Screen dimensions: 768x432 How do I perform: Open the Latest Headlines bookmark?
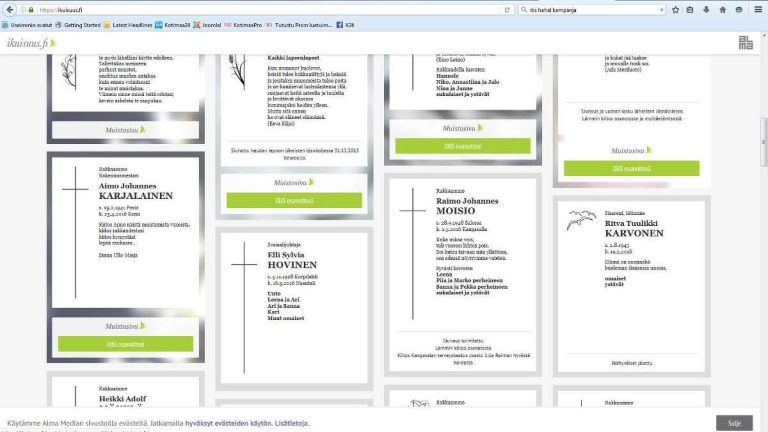click(128, 25)
